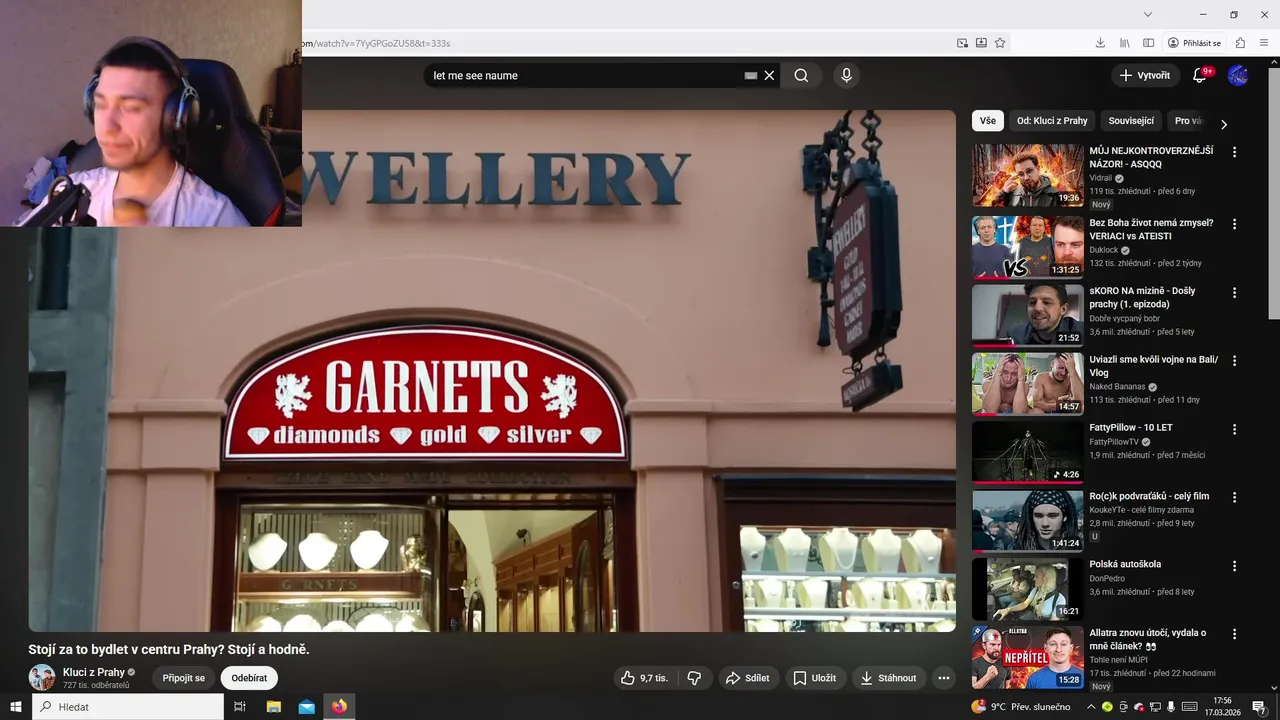Expand the list-all-tabs chevron

coord(1148,14)
